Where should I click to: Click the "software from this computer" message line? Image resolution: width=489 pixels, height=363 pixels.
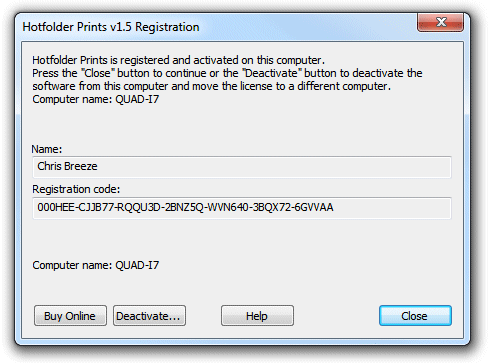(211, 86)
